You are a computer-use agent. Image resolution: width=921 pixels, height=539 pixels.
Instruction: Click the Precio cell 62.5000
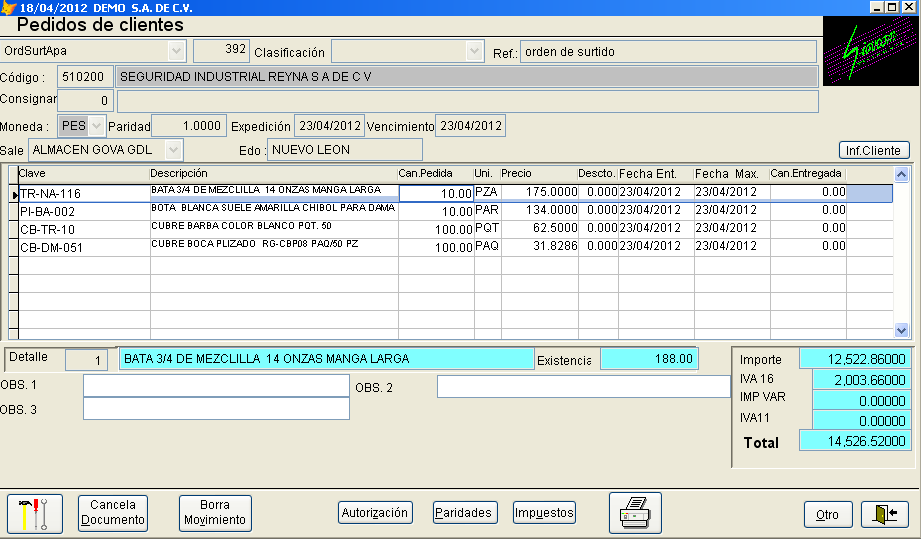pyautogui.click(x=539, y=228)
